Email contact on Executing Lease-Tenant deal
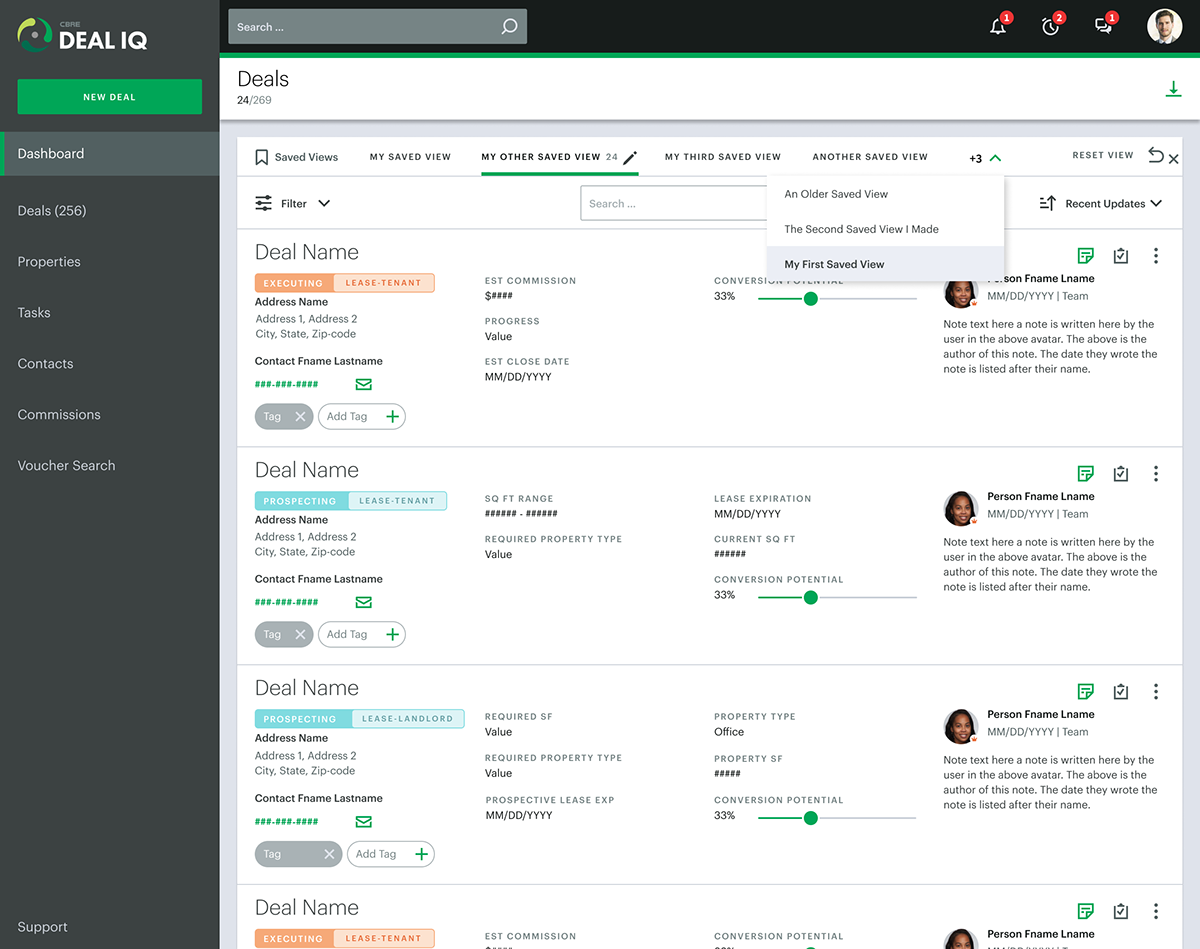 pyautogui.click(x=364, y=384)
